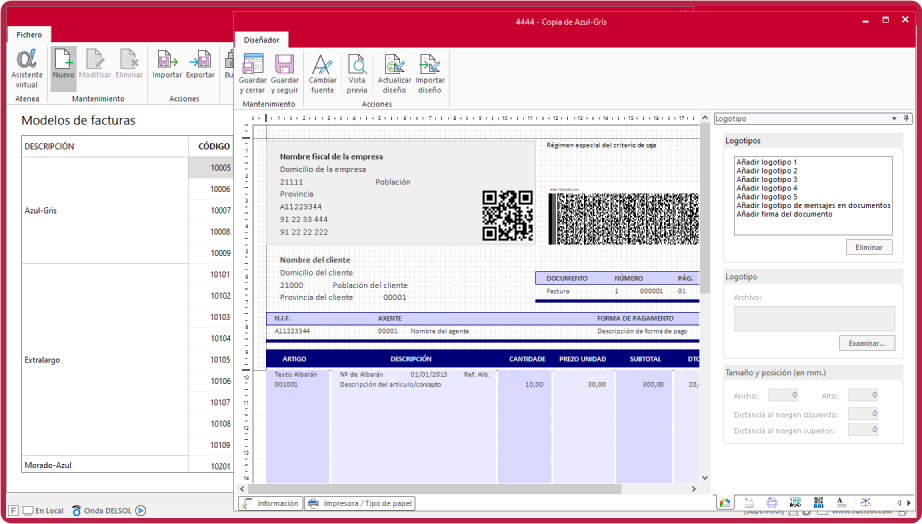This screenshot has width=922, height=524.
Task: Click the Ancho size input field
Action: tap(782, 395)
